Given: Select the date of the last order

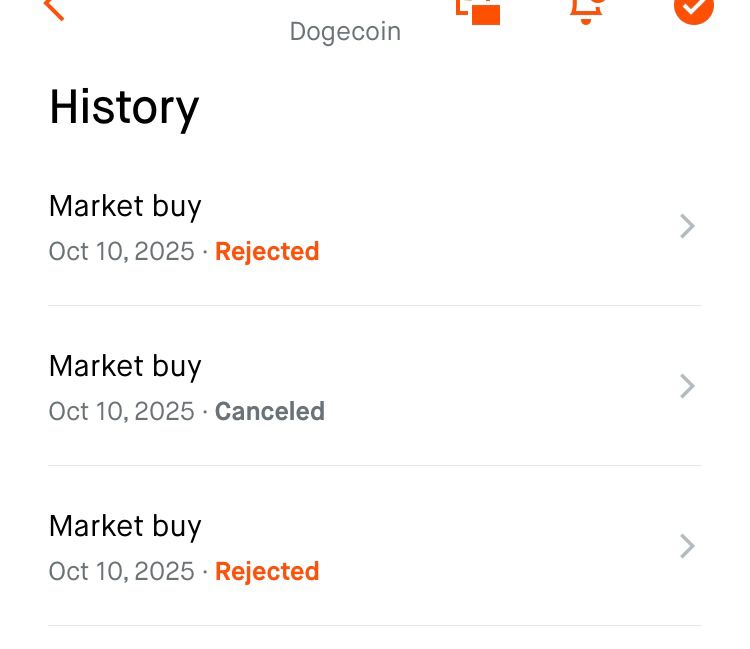Looking at the screenshot, I should click(x=121, y=572).
